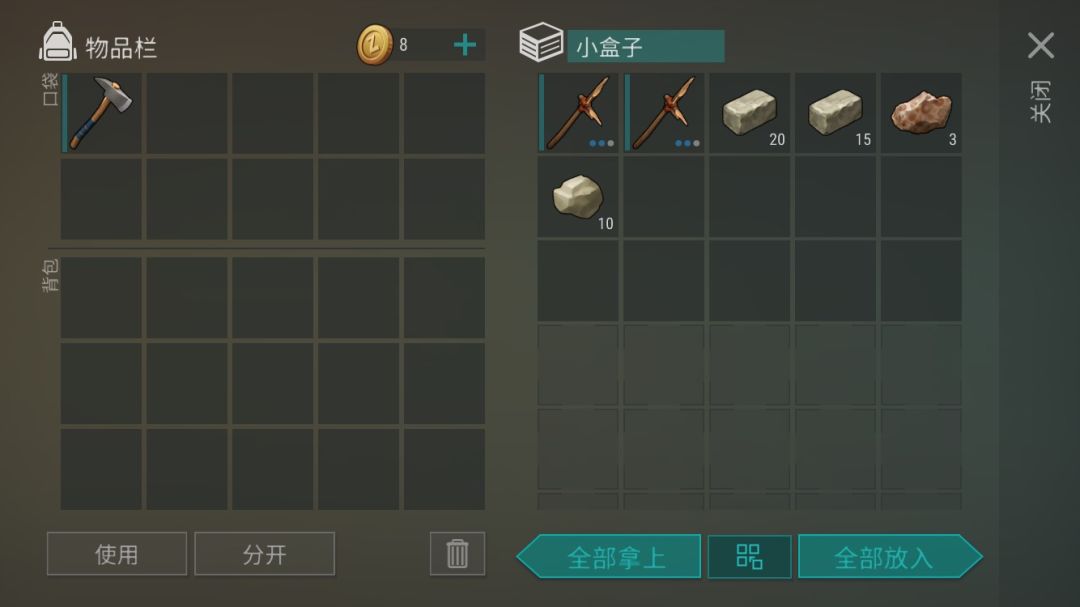
Task: Click the storage box icon beside 小盒子
Action: (x=541, y=42)
